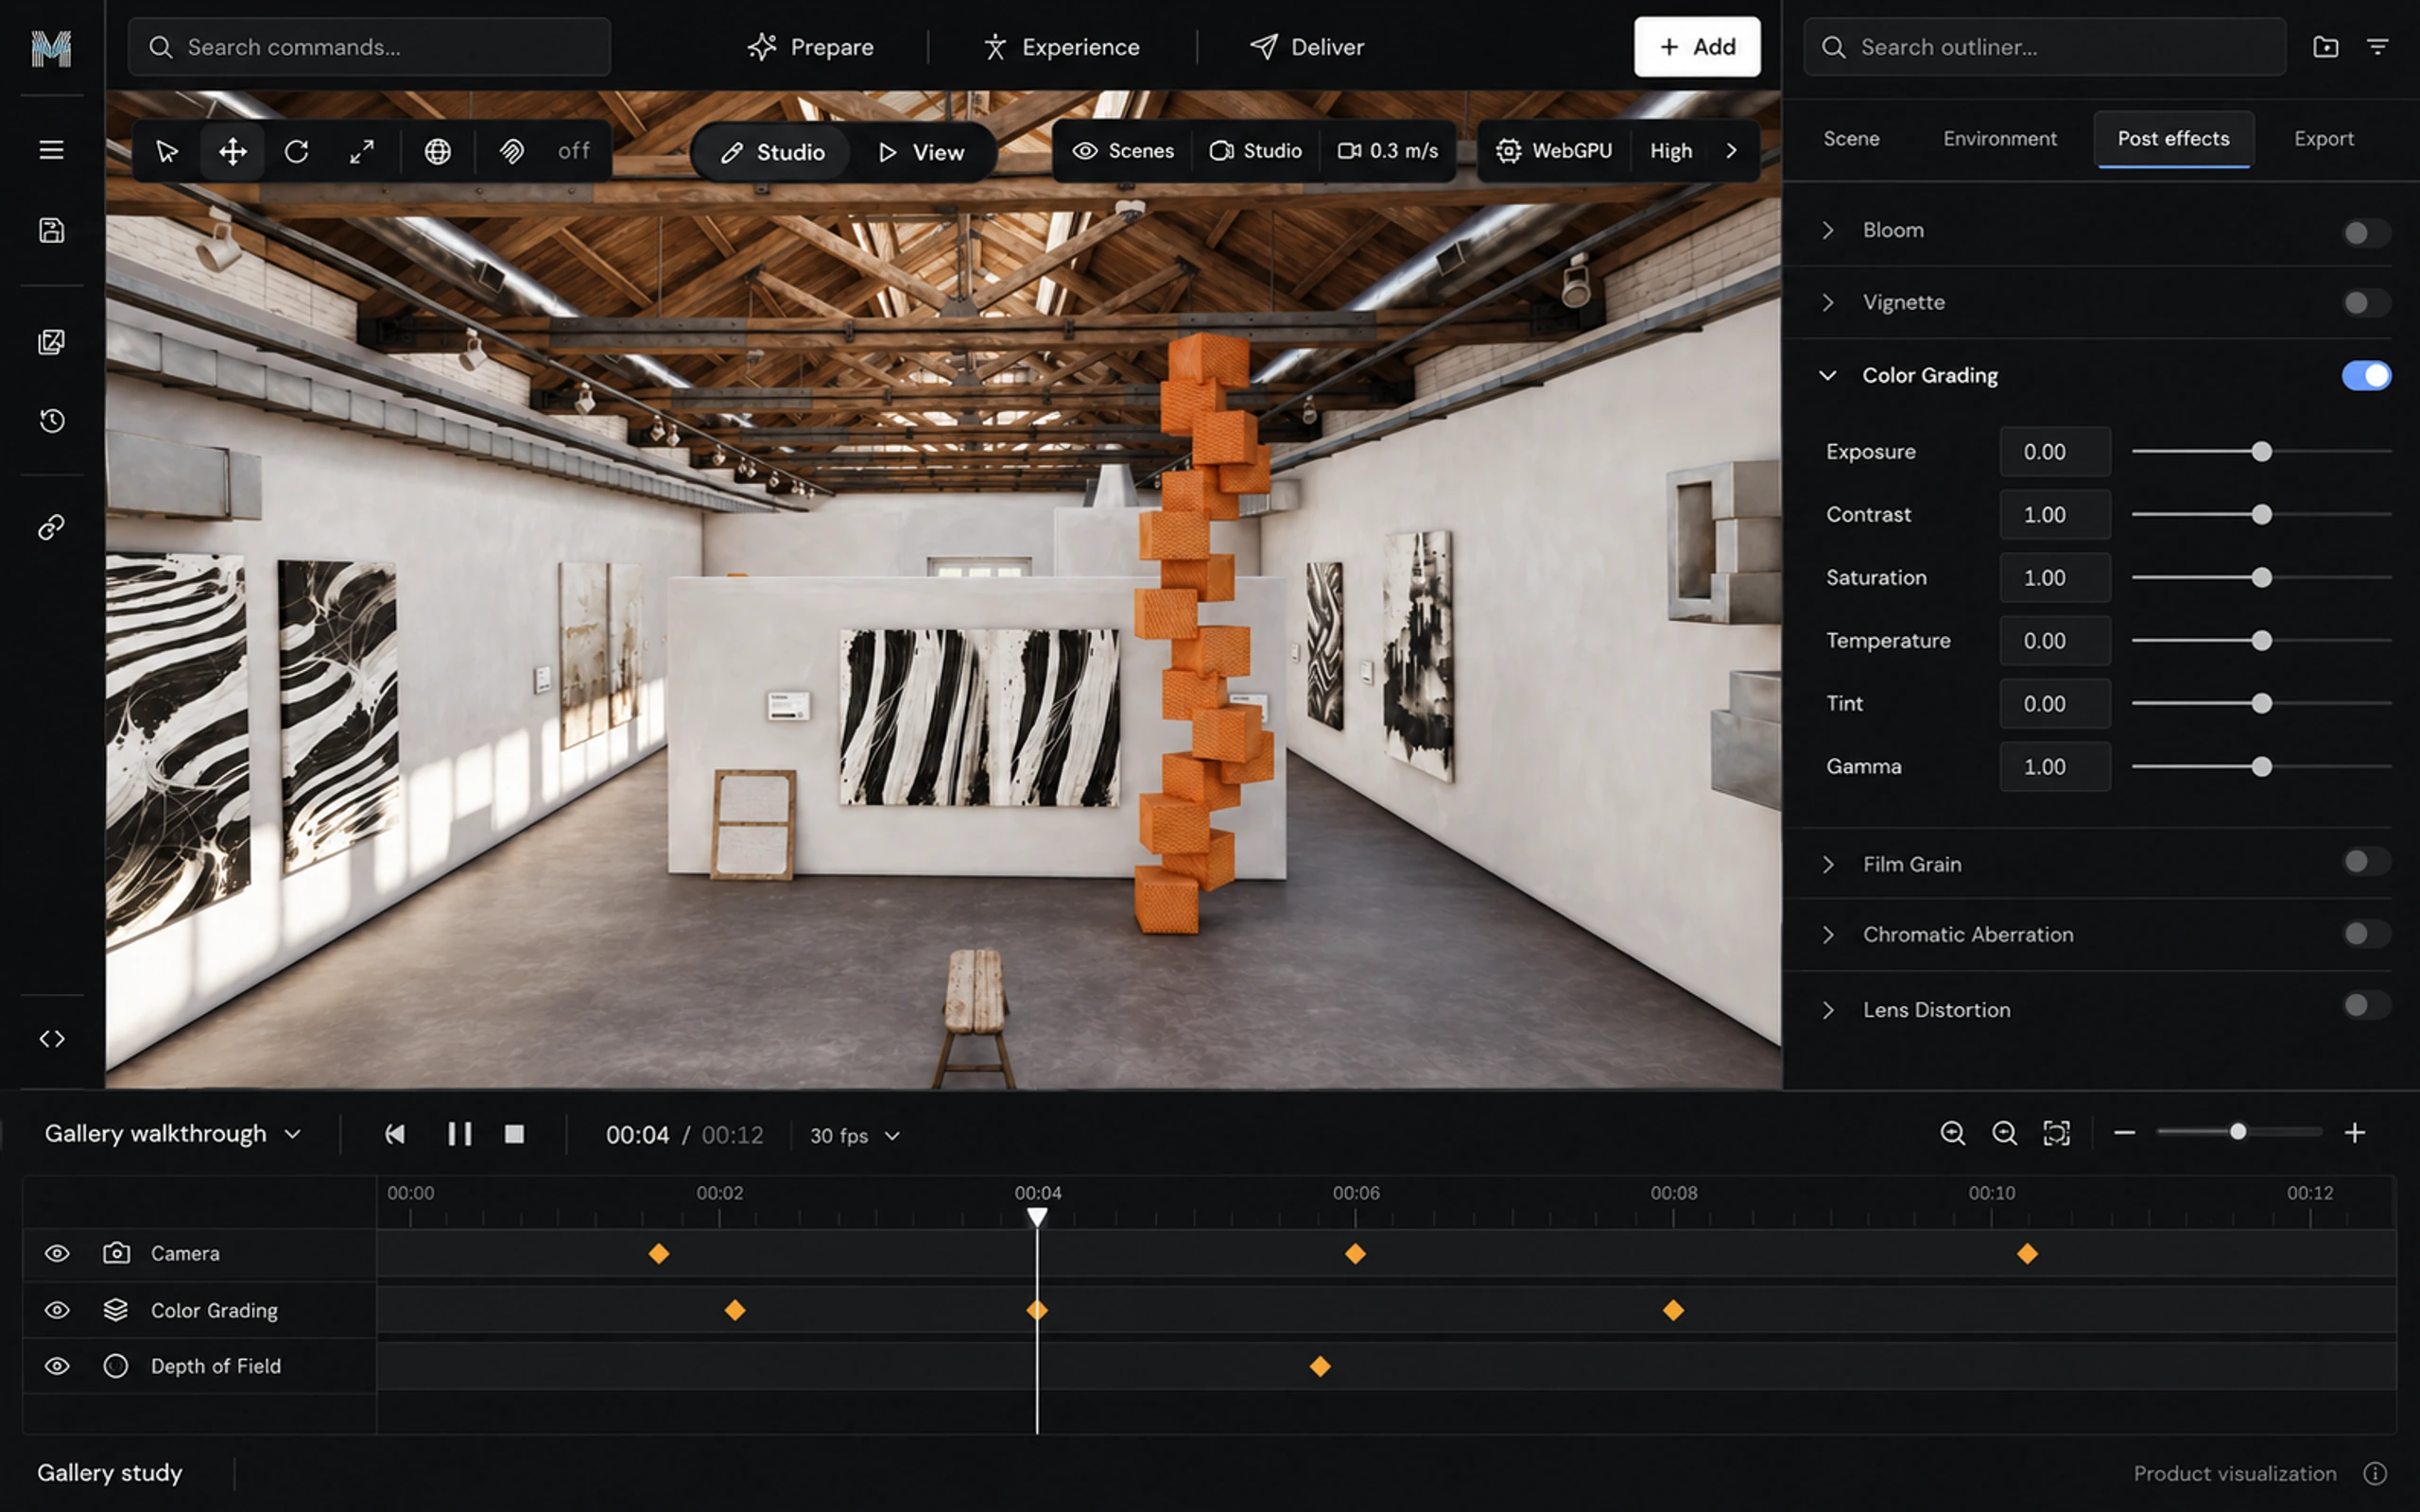2420x1512 pixels.
Task: Open the Gallery walkthrough animation dropdown
Action: coord(172,1133)
